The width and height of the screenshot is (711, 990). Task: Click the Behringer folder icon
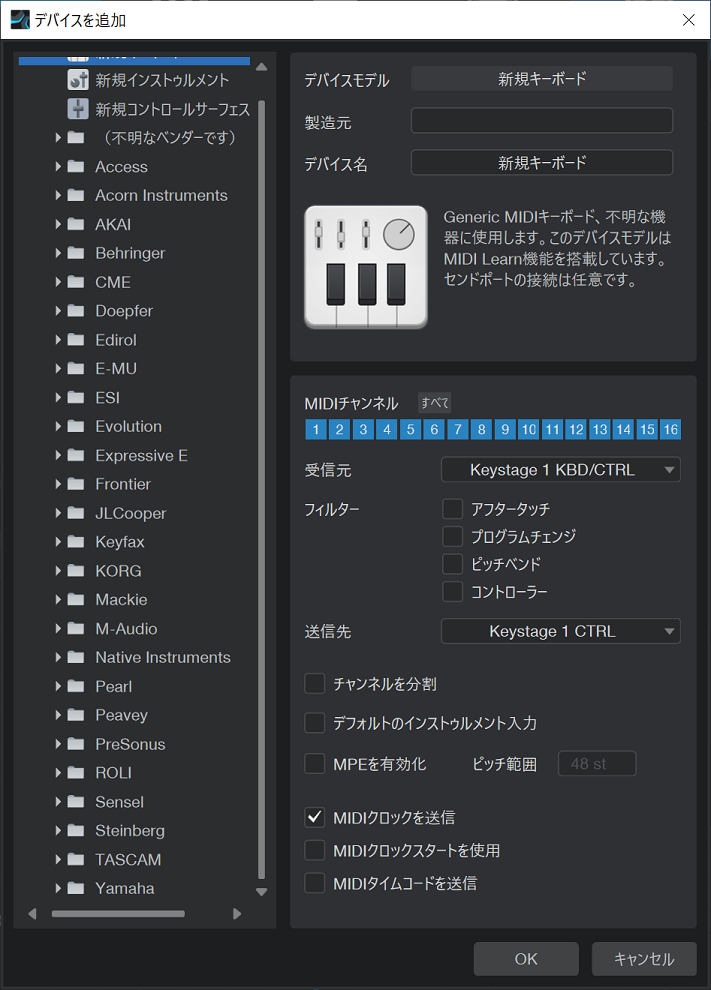[x=76, y=253]
